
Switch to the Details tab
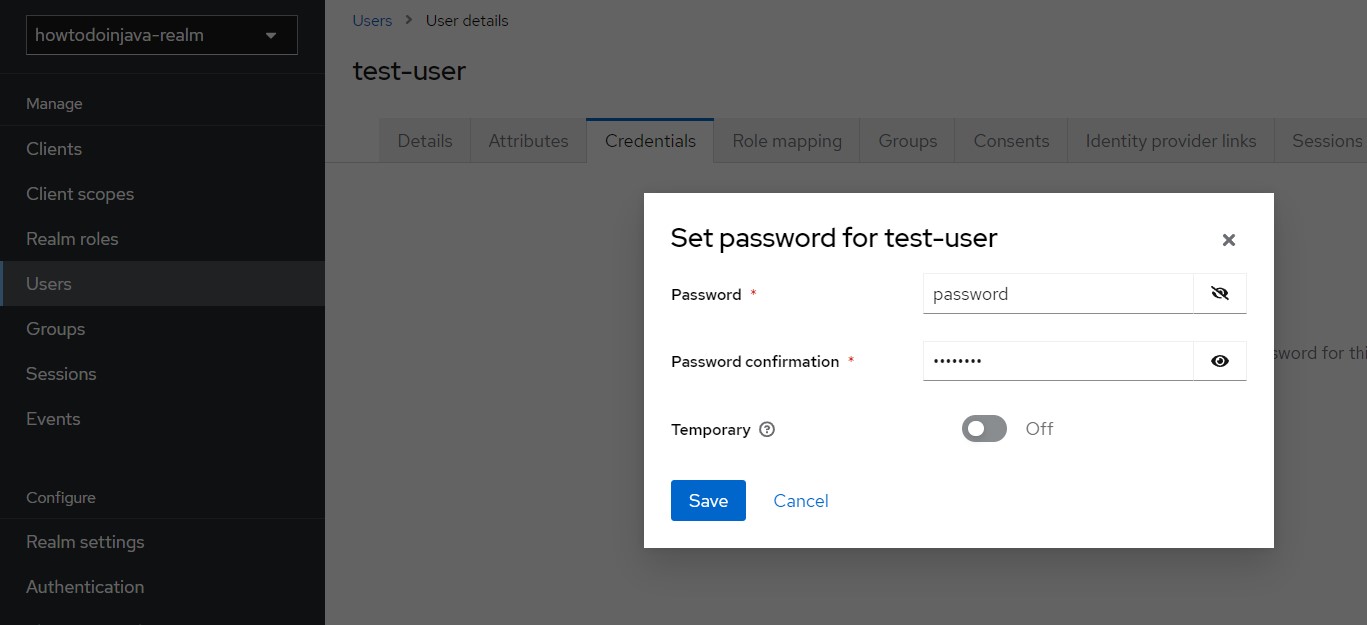[424, 140]
